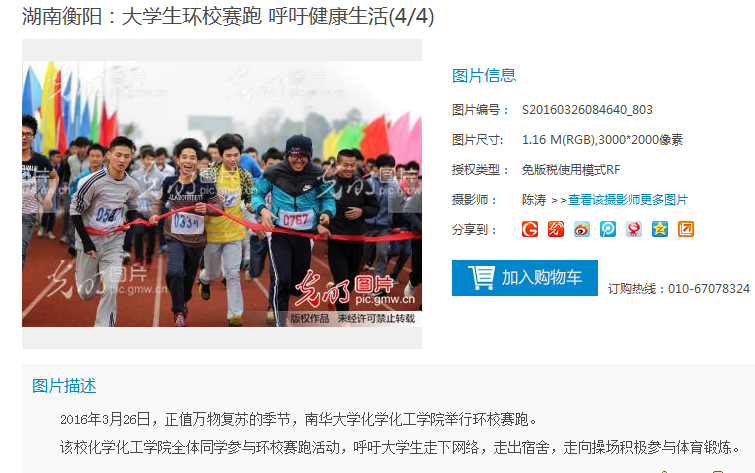Select image ID S20160326084640_803

coord(587,110)
